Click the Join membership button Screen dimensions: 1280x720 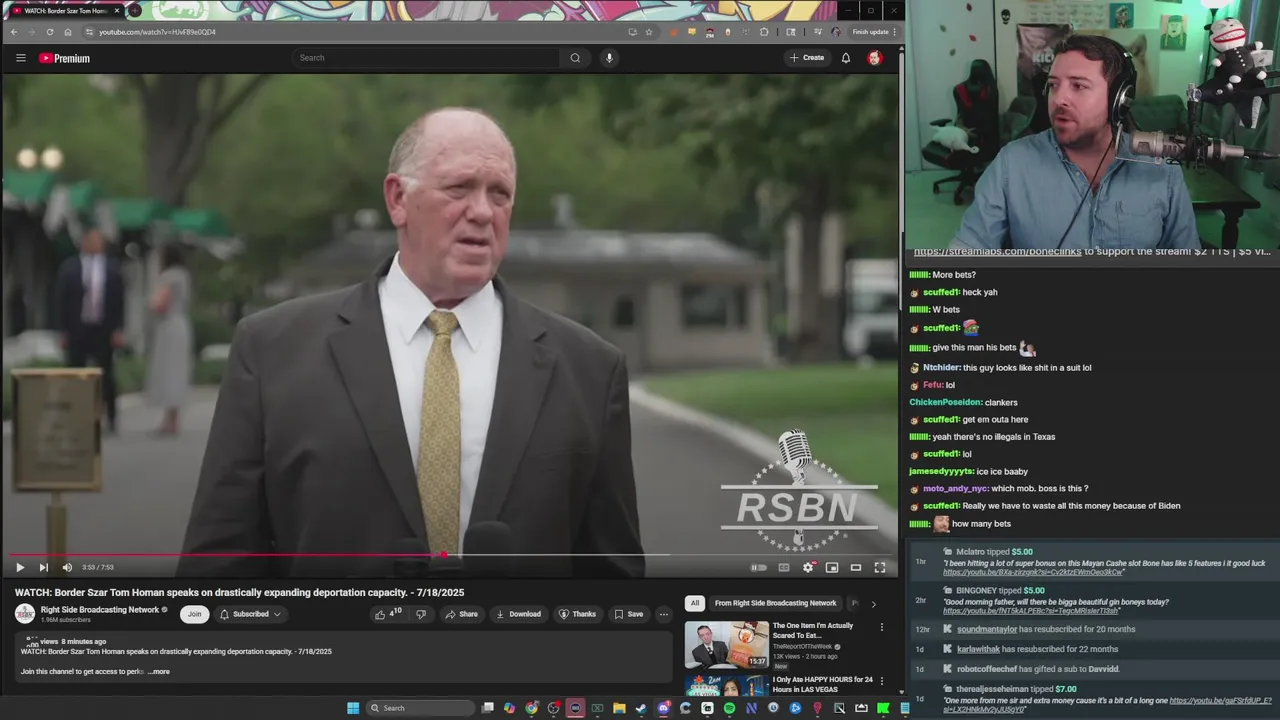[194, 614]
